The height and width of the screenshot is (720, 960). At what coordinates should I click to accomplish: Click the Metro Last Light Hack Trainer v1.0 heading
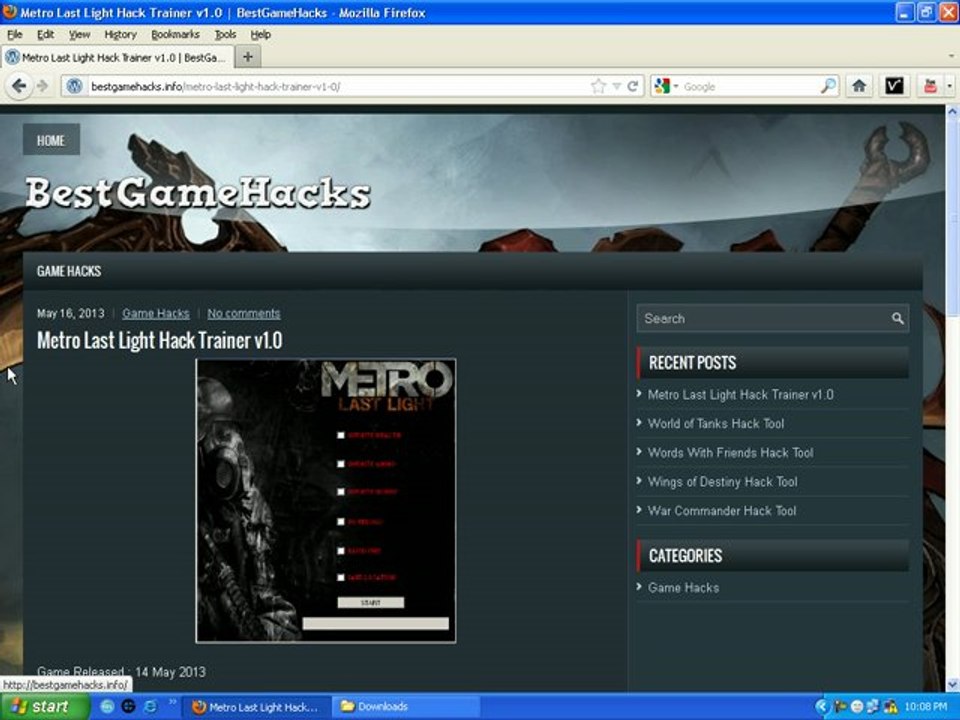point(159,340)
